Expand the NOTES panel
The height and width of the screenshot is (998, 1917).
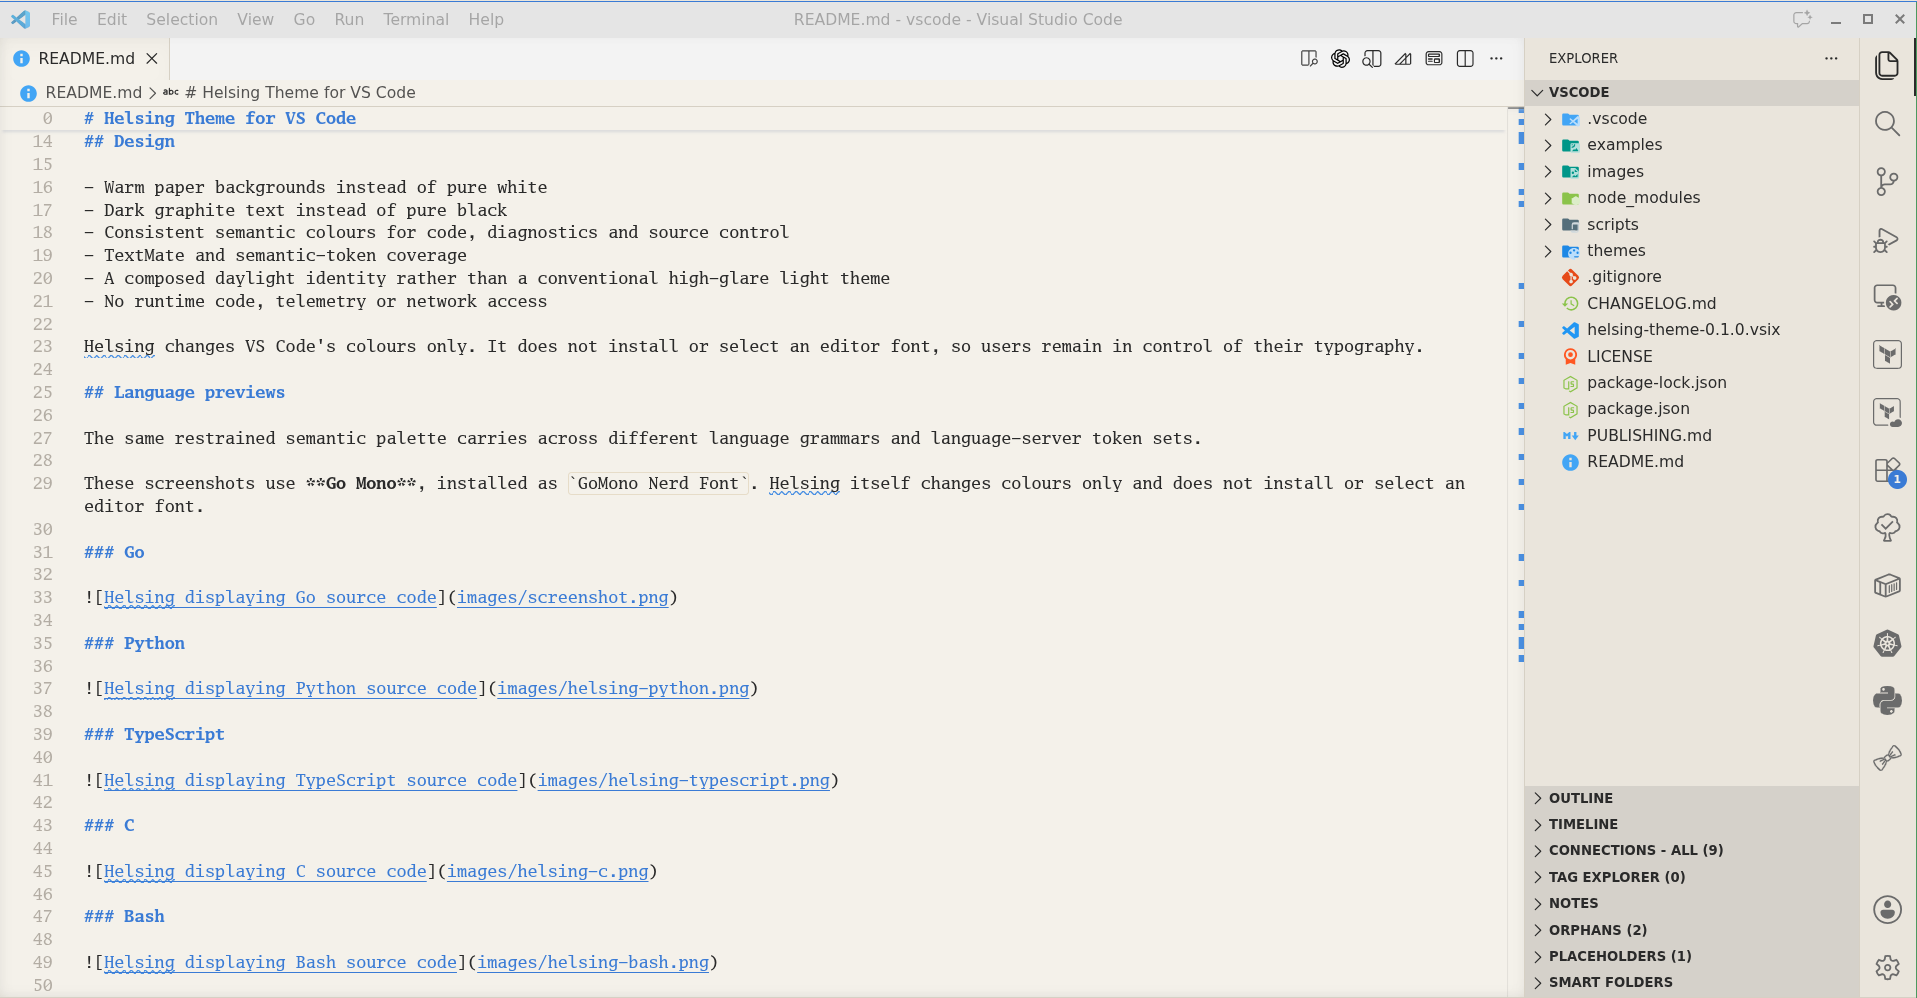click(1692, 903)
